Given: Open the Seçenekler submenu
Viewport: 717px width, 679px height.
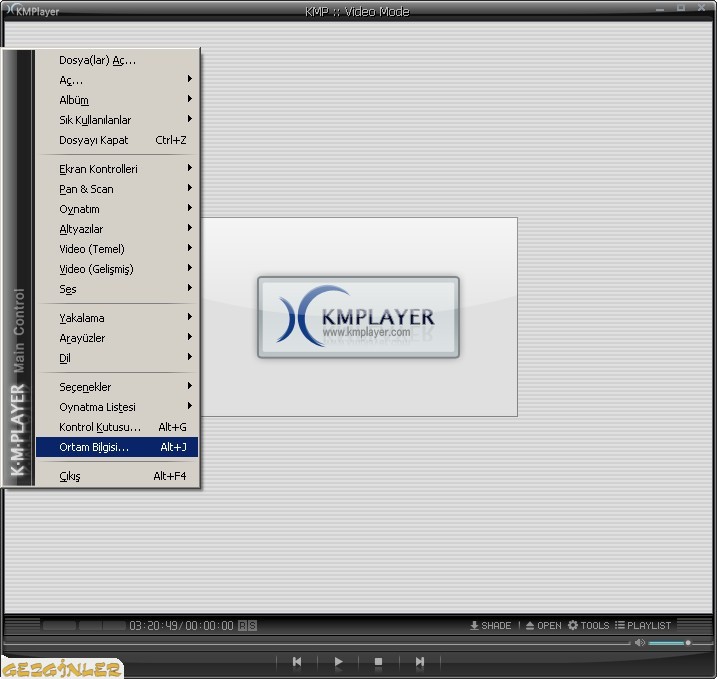Looking at the screenshot, I should [117, 387].
